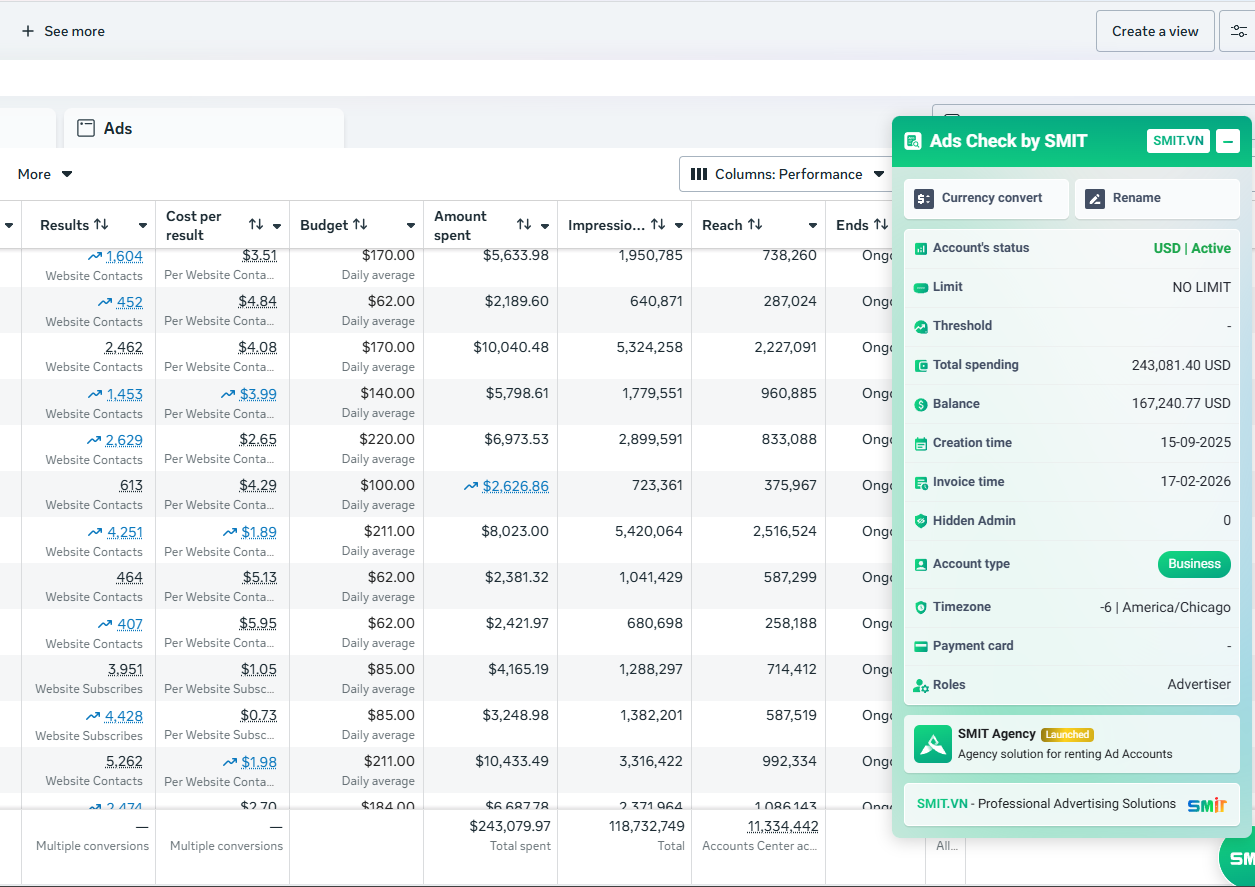Open the Cost per result column options arrow
Image resolution: width=1255 pixels, height=887 pixels.
(277, 226)
